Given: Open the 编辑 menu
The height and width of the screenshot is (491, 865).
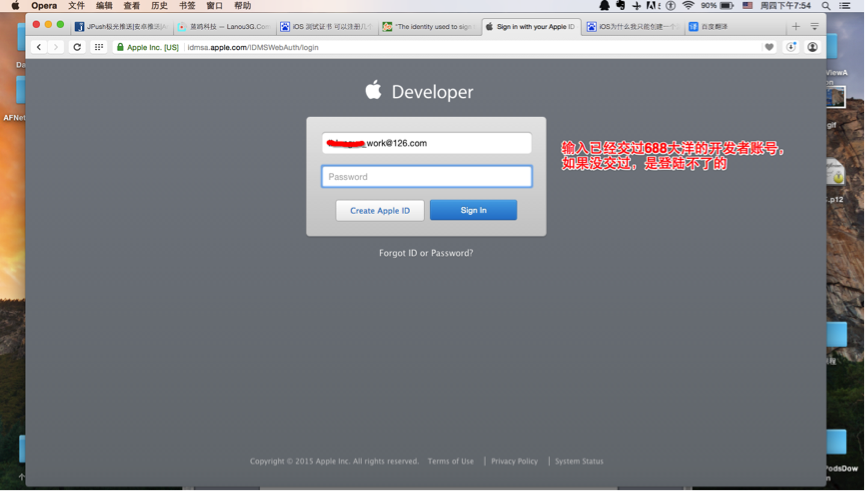Looking at the screenshot, I should [x=104, y=6].
